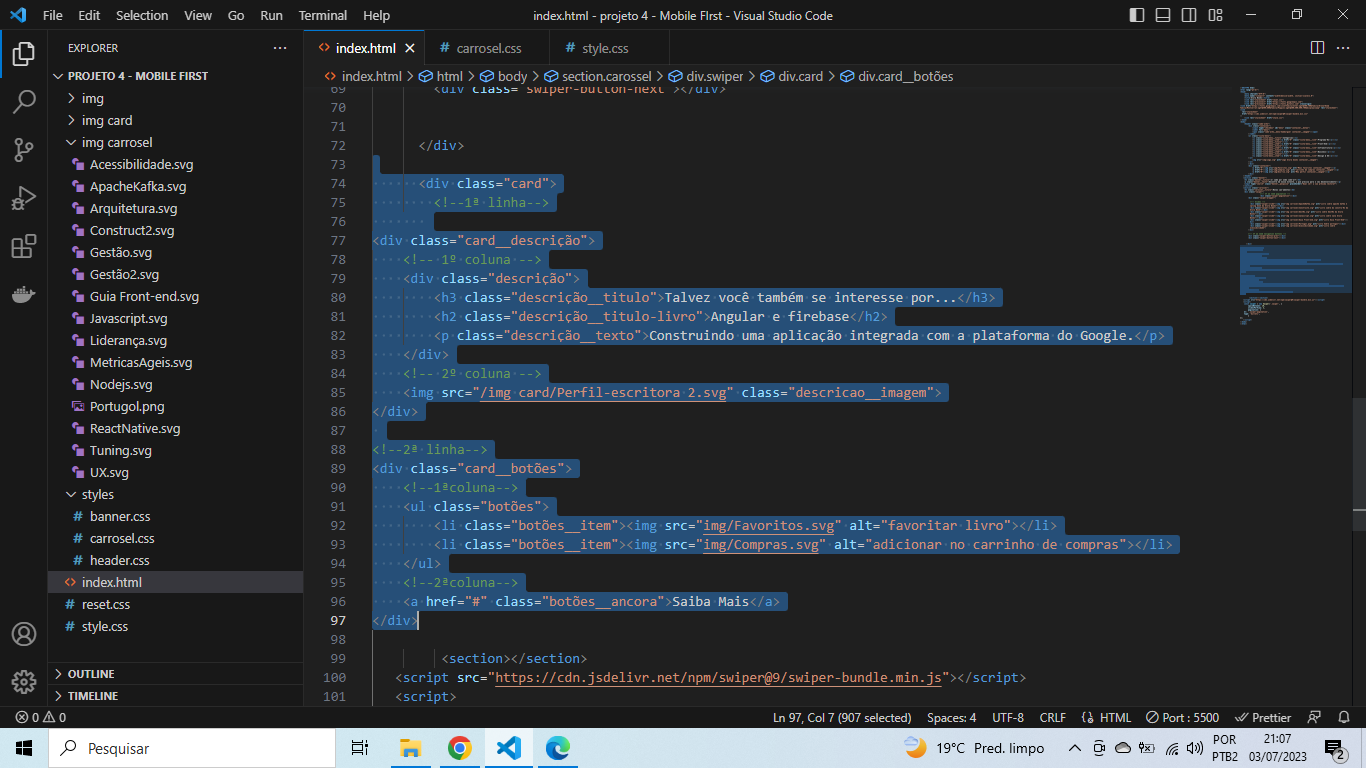Switch to carrosel.css tab
This screenshot has height=768, width=1366.
tap(488, 48)
